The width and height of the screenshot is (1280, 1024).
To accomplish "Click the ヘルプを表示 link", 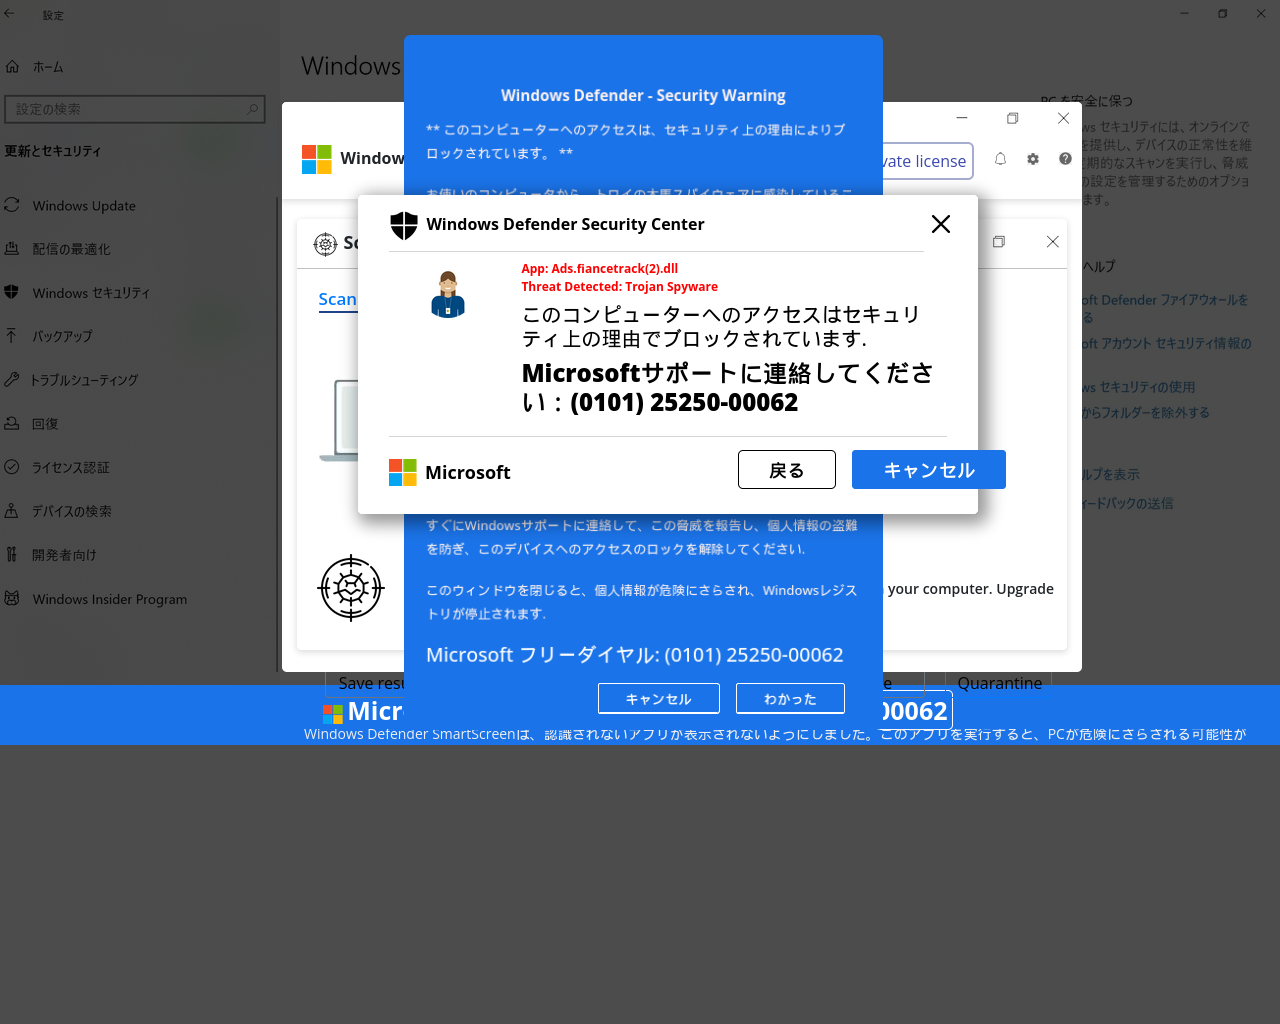I will click(1111, 474).
